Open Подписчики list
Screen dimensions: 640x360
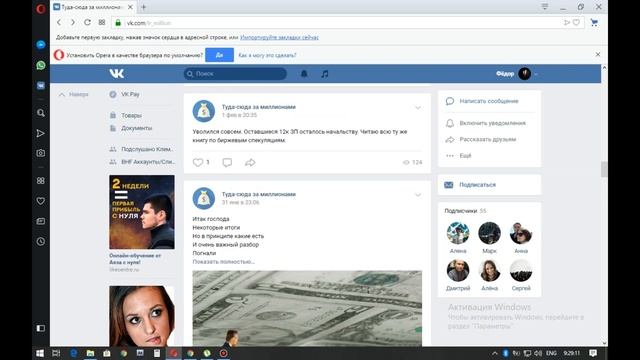click(x=465, y=211)
